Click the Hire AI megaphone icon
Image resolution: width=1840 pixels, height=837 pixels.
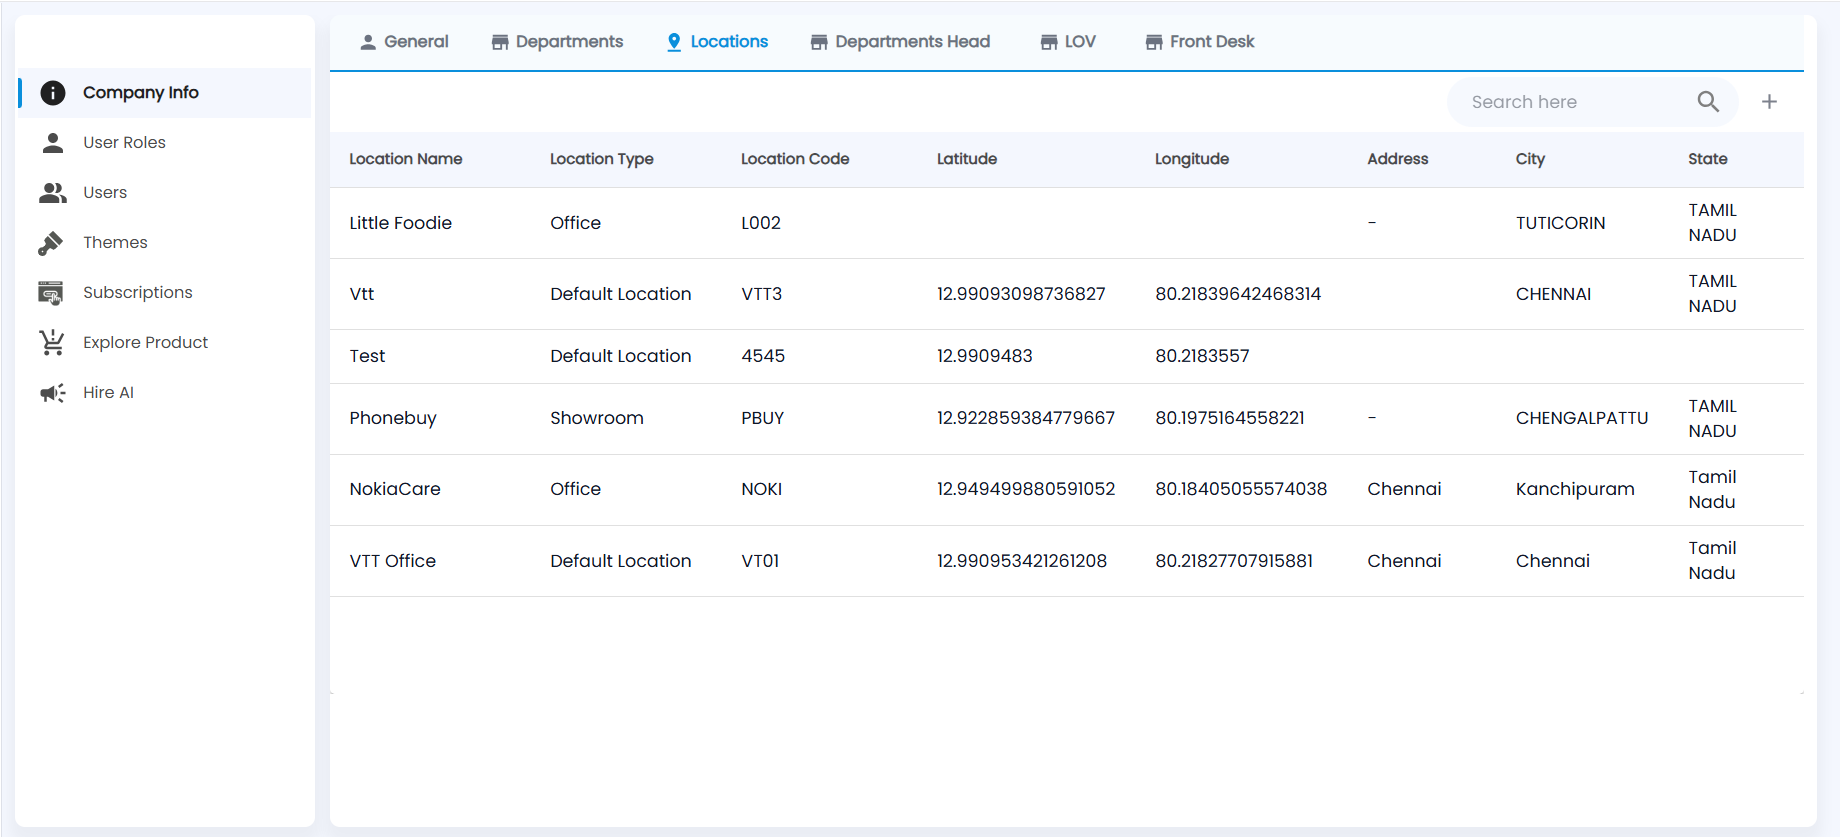[x=53, y=393]
